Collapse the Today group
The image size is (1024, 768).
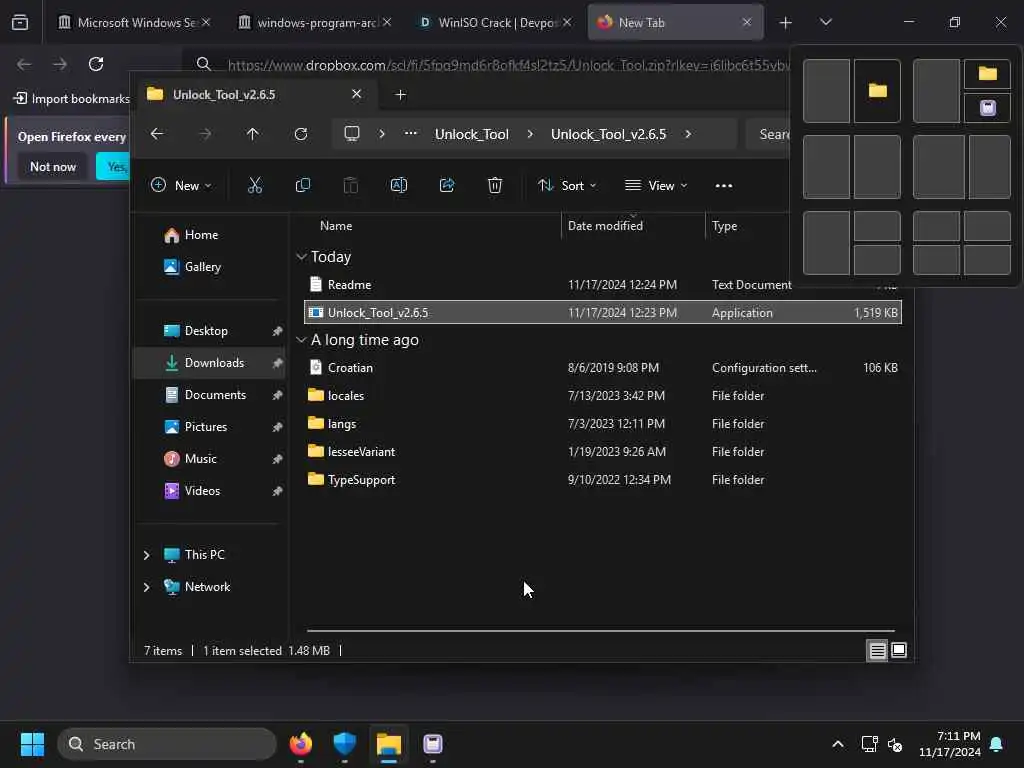301,257
